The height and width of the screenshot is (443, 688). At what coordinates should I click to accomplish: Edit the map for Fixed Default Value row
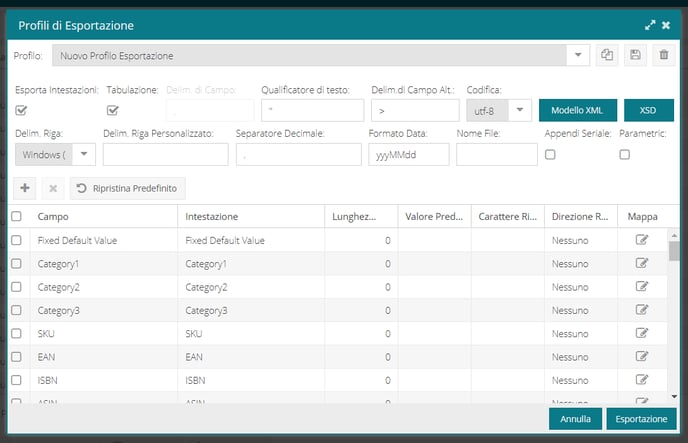click(642, 240)
